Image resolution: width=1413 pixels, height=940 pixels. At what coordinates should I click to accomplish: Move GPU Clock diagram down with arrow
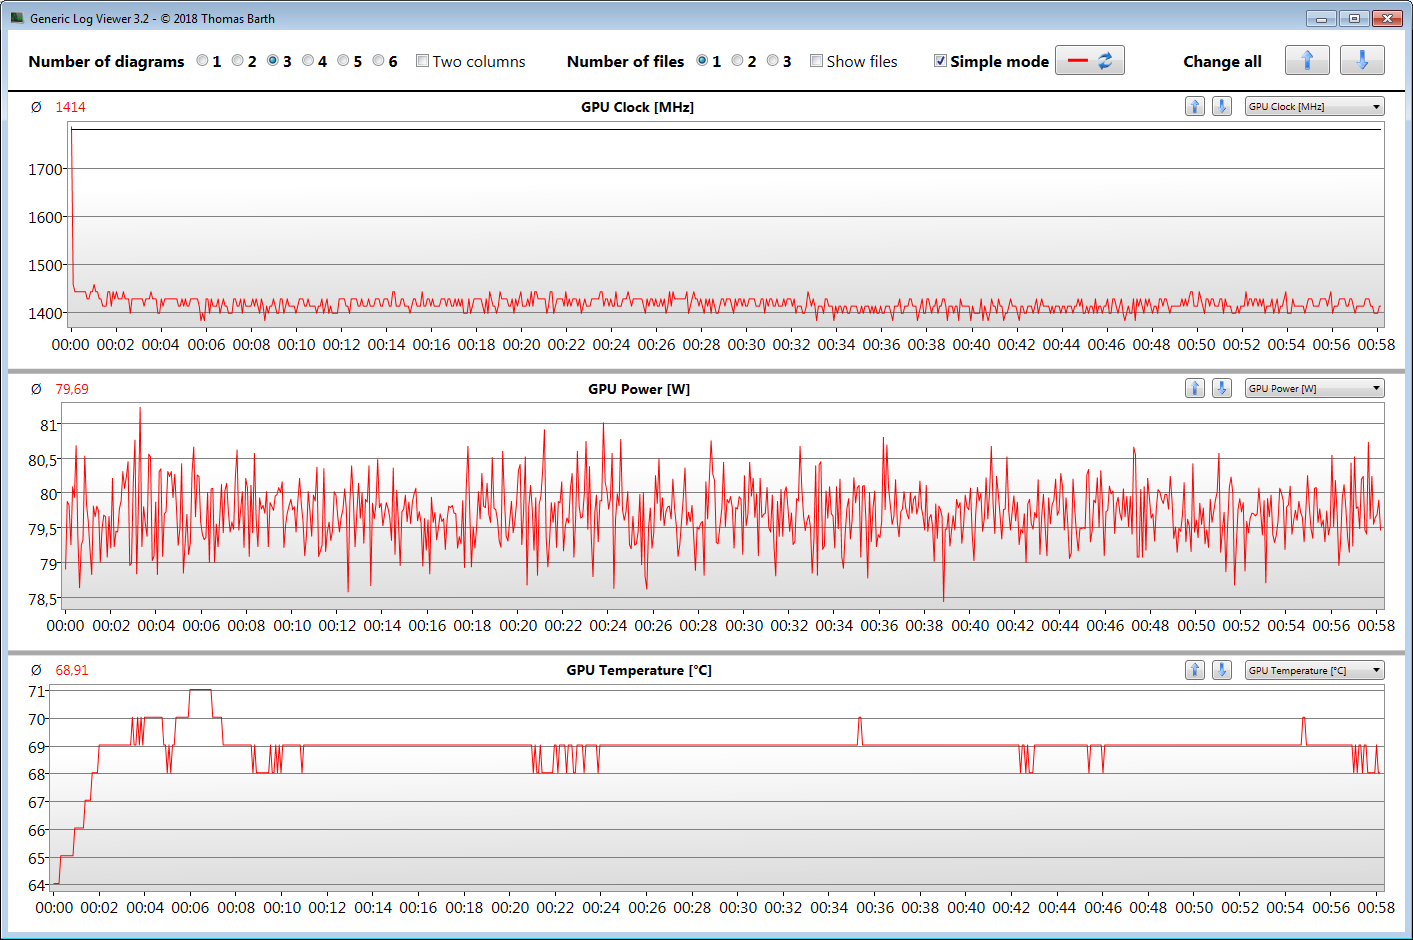1222,106
